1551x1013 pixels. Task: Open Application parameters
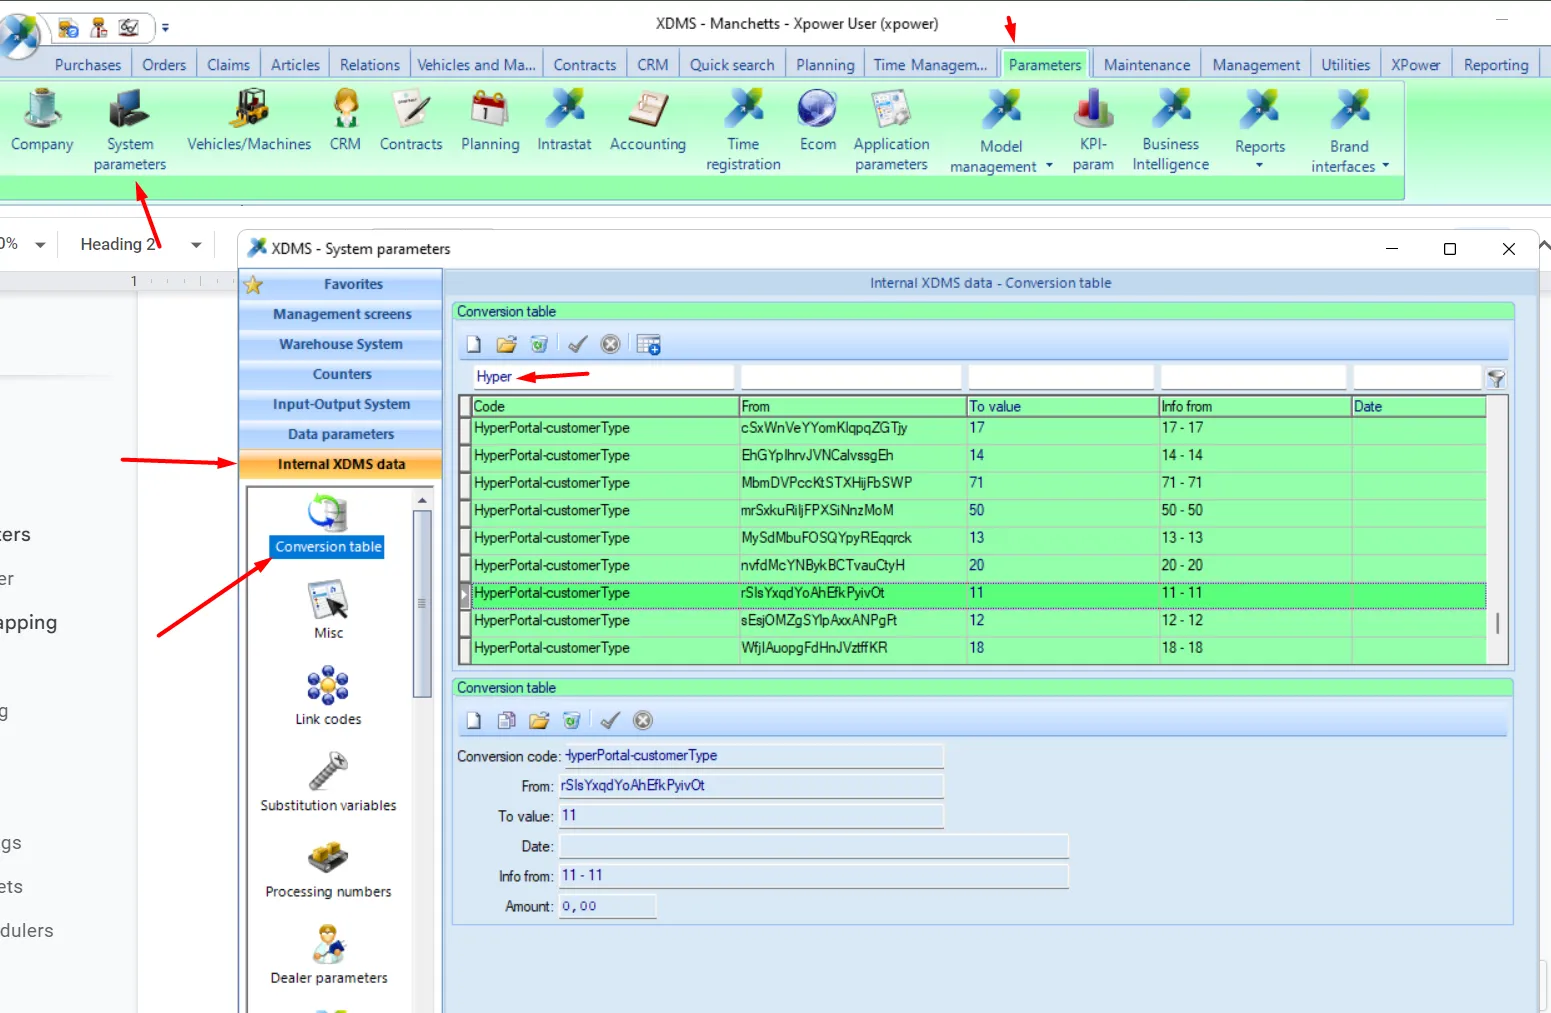point(891,130)
